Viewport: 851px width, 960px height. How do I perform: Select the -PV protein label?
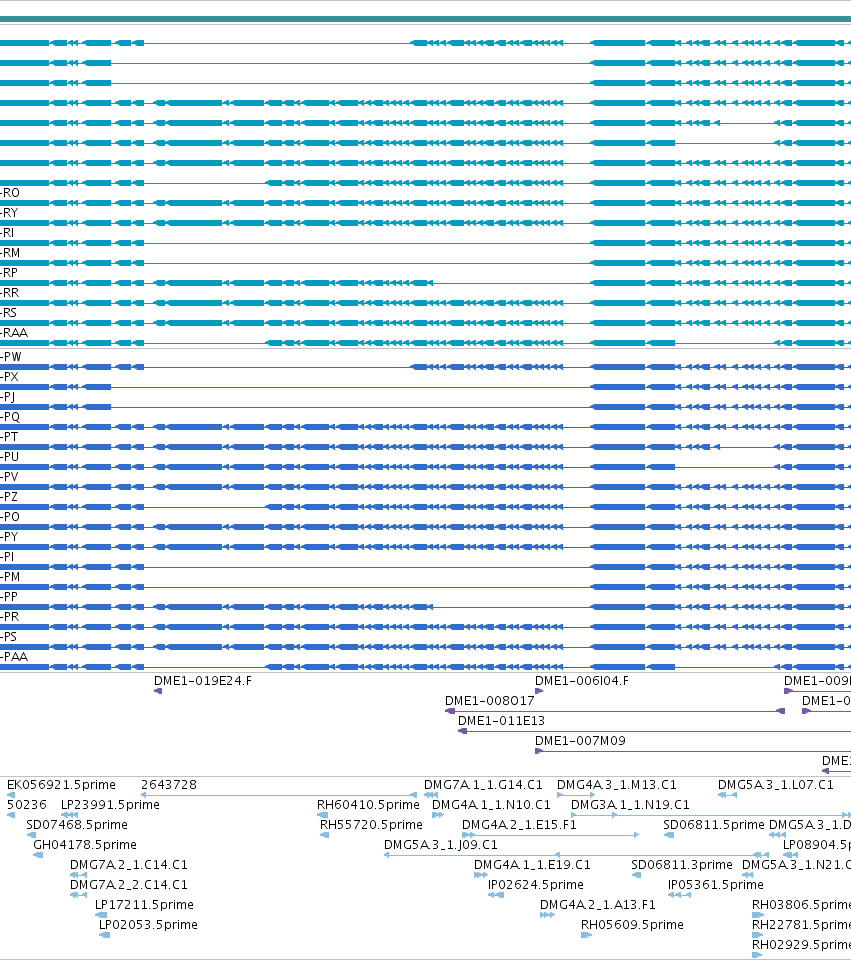tap(9, 477)
